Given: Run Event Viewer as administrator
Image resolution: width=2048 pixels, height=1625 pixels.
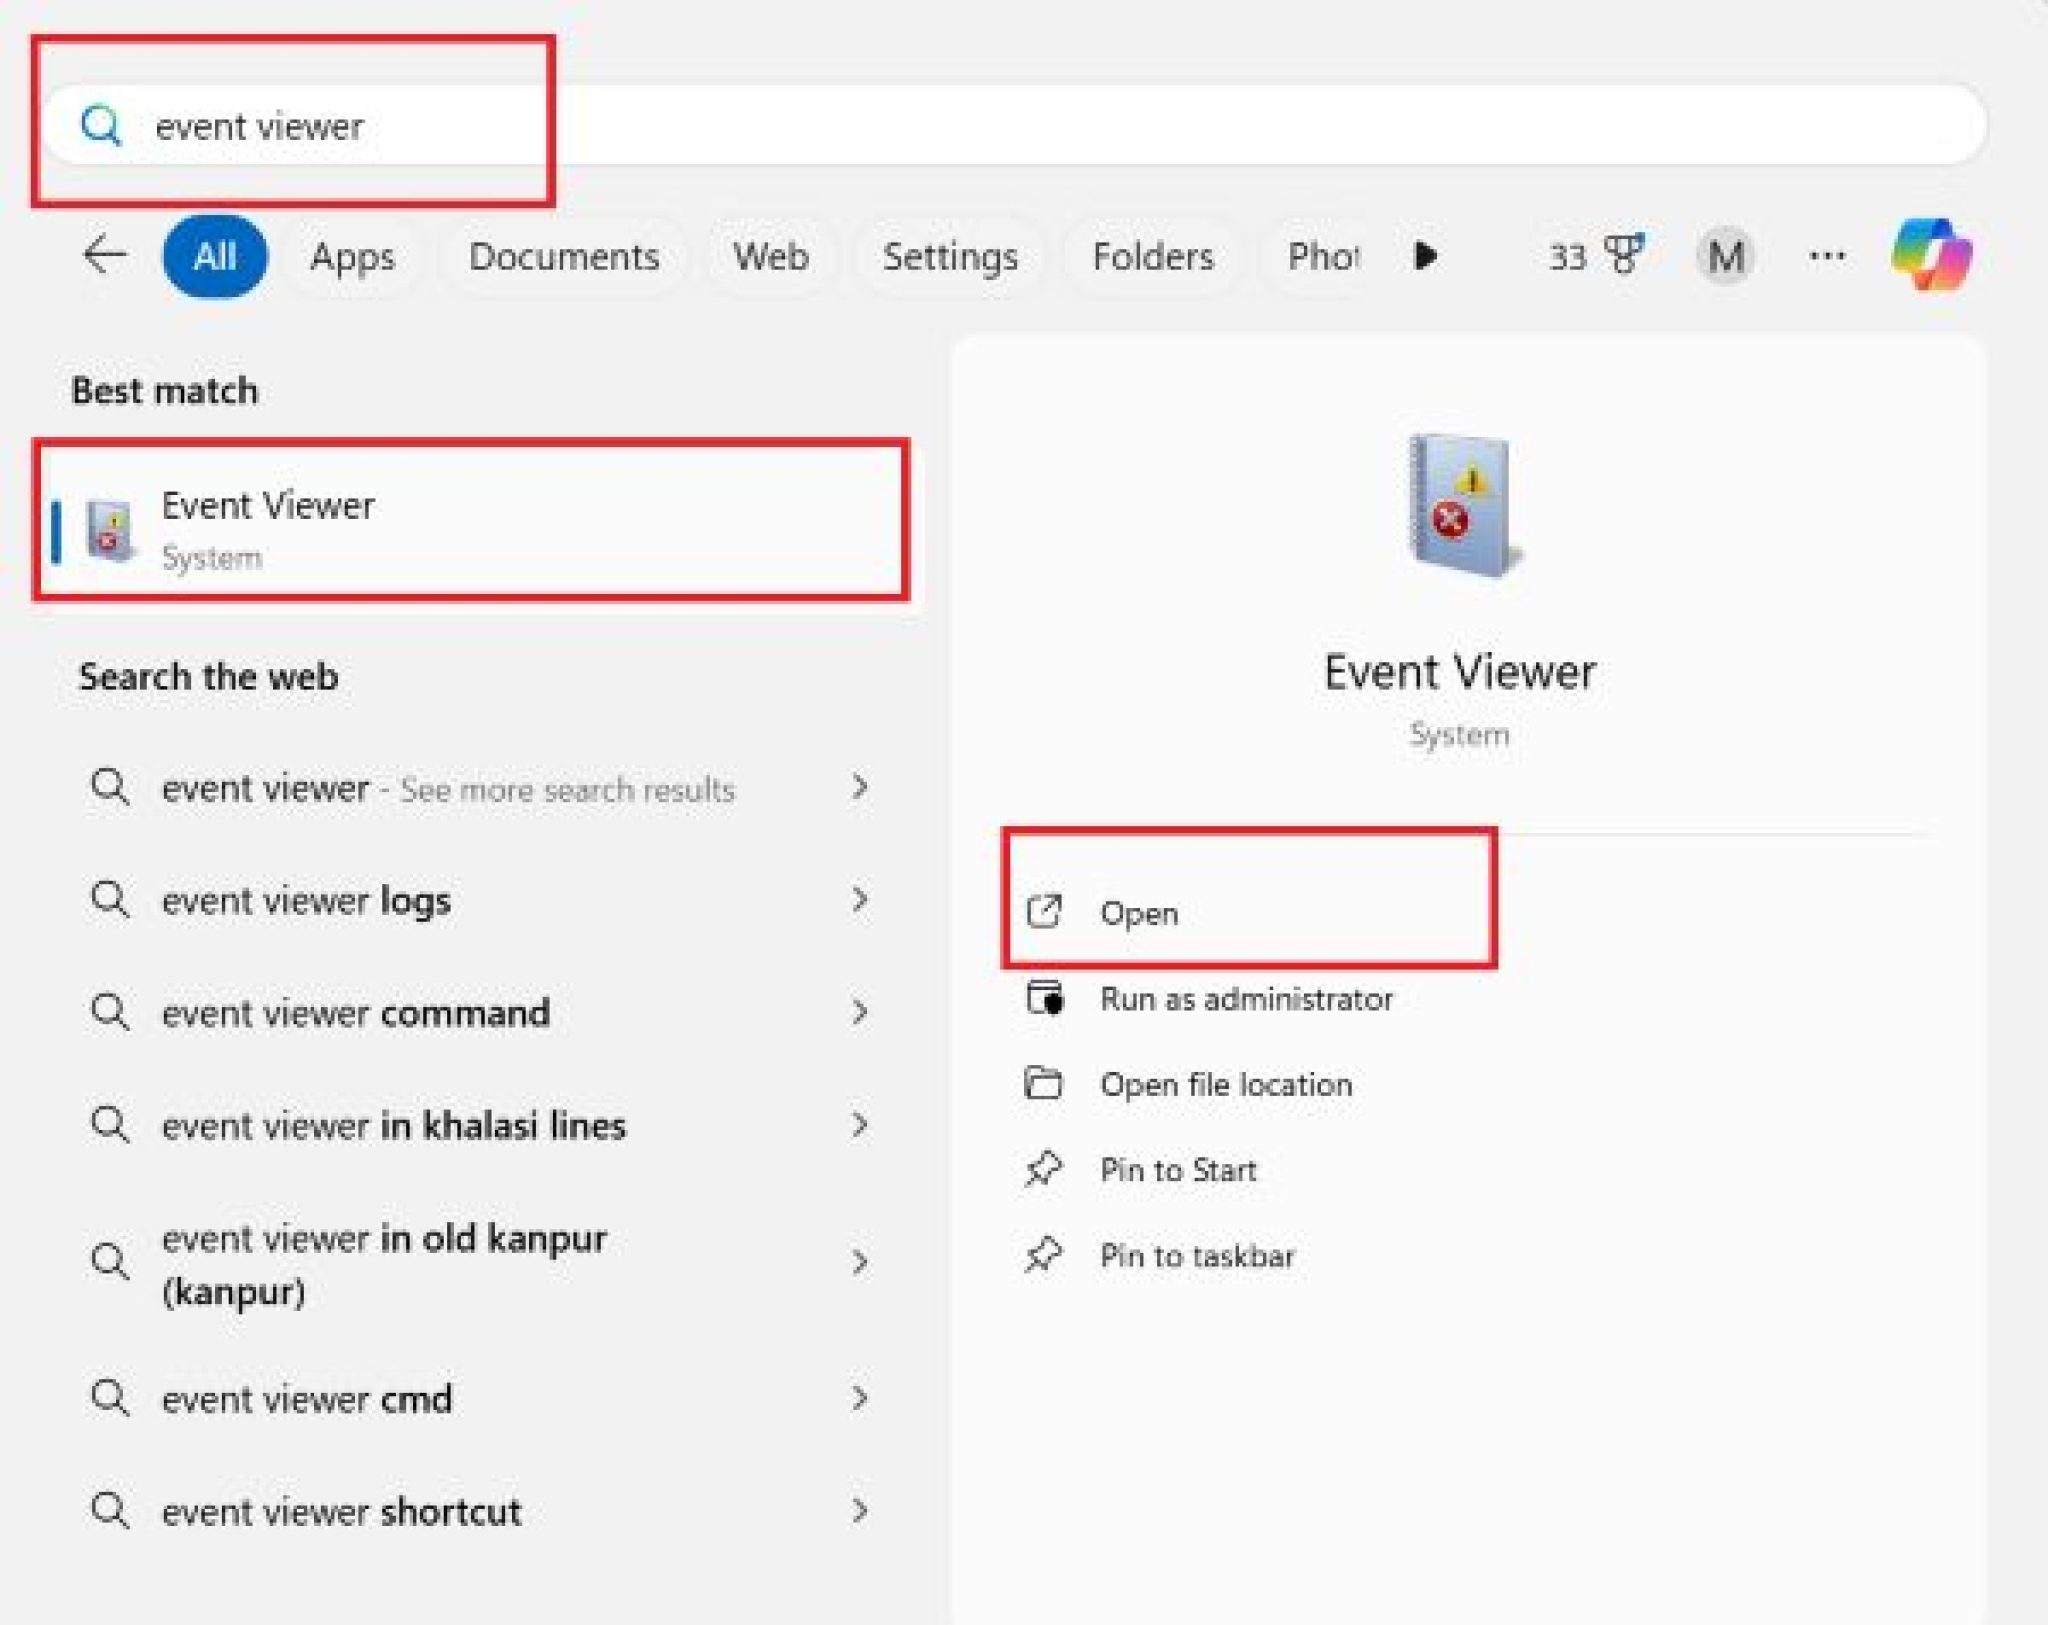Looking at the screenshot, I should coord(1246,998).
